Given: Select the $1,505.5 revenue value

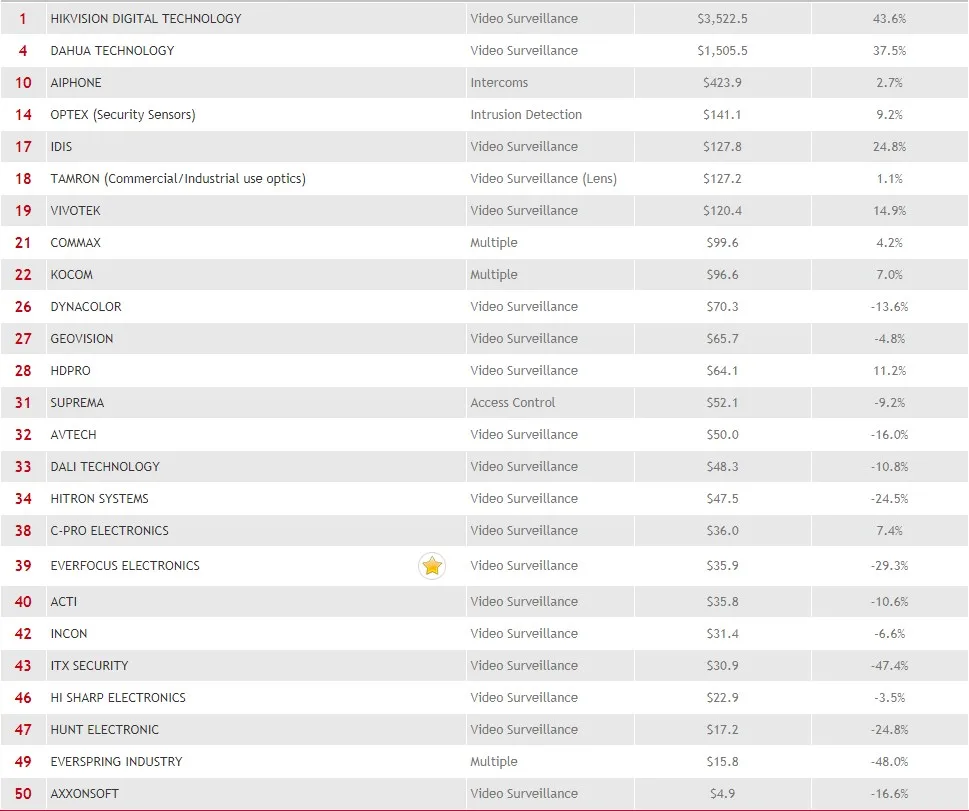Looking at the screenshot, I should pyautogui.click(x=722, y=51).
